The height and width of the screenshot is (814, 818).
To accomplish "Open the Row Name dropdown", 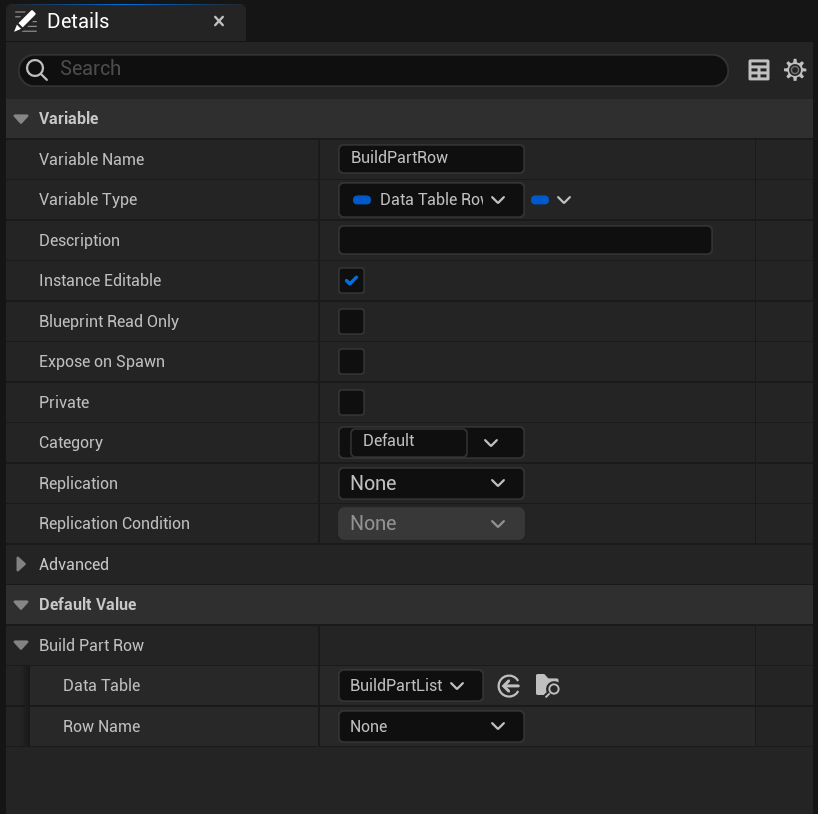I will [x=430, y=727].
